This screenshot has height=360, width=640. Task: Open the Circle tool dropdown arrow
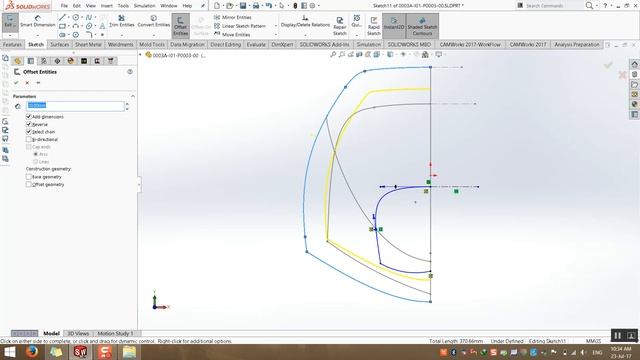click(82, 18)
